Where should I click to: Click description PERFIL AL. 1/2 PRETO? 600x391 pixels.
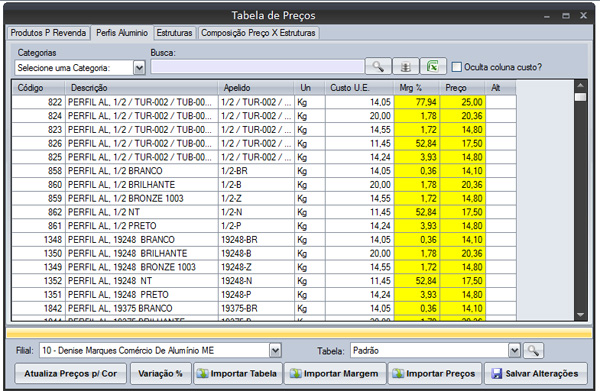(x=142, y=226)
